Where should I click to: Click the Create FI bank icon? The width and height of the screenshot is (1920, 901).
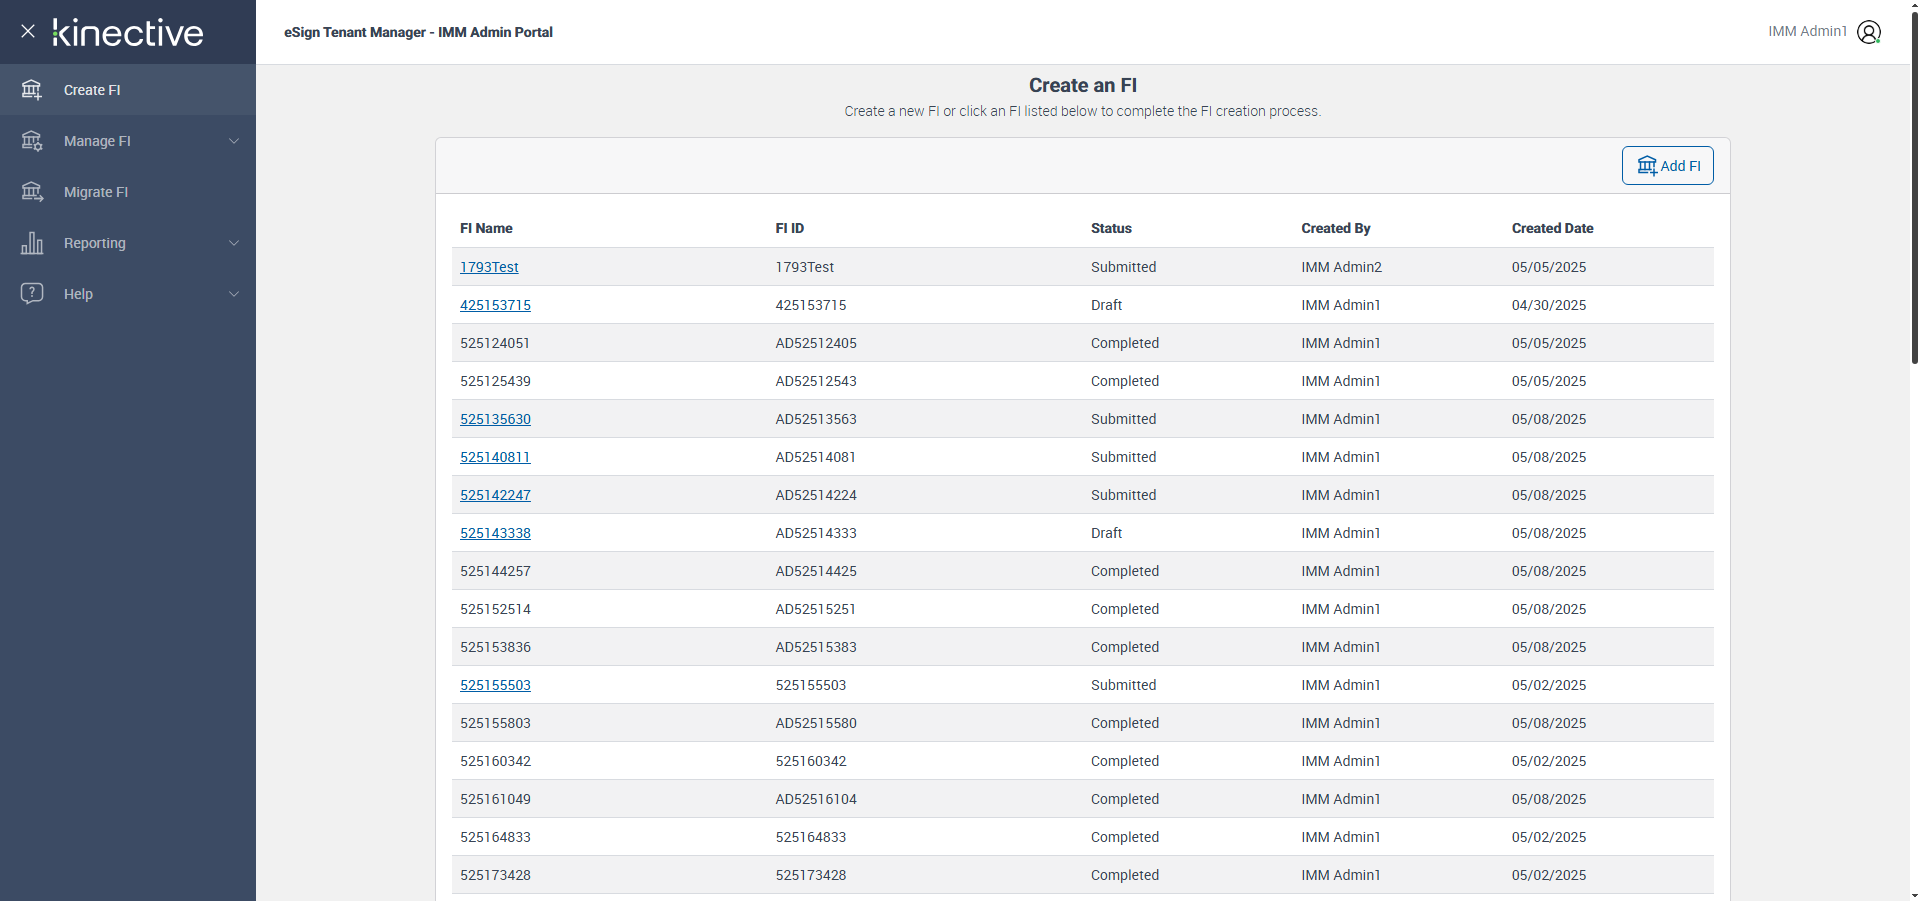[x=32, y=90]
